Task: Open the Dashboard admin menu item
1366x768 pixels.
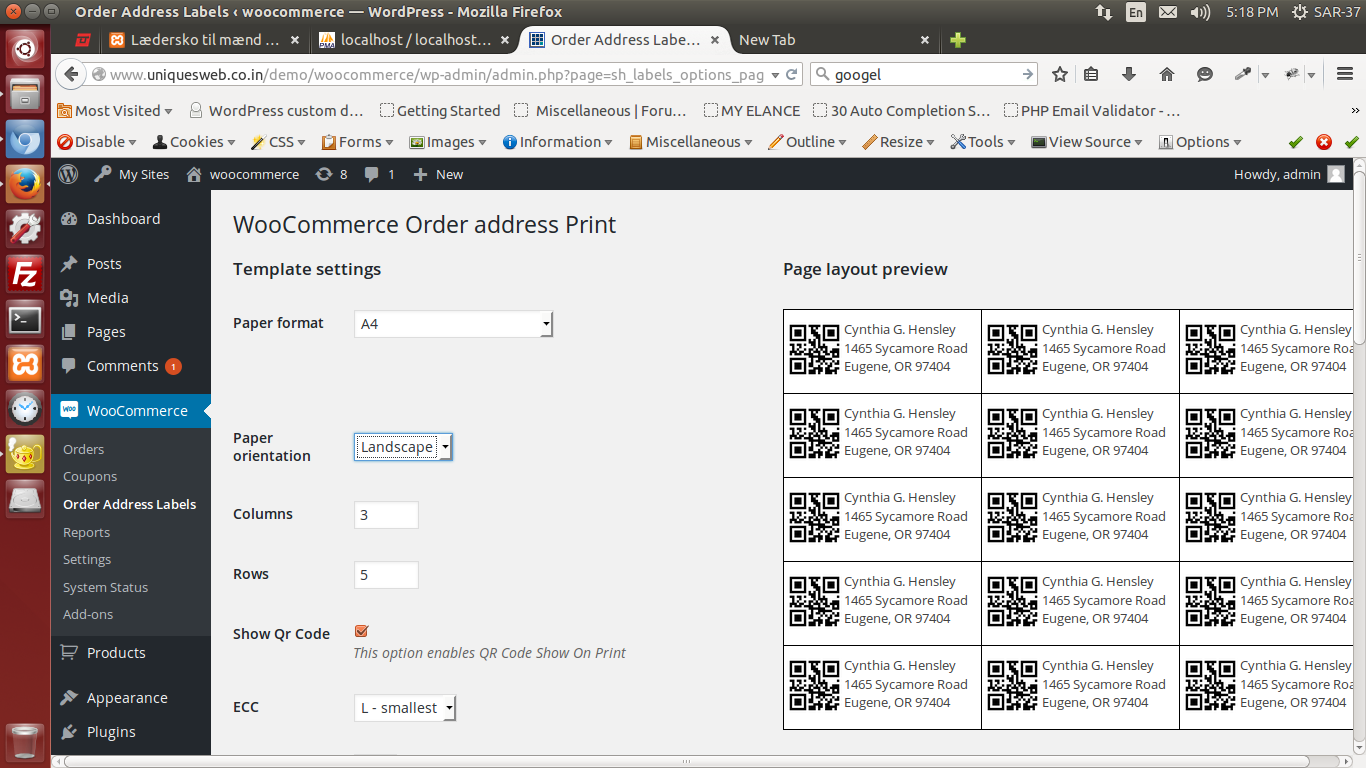Action: click(x=131, y=219)
